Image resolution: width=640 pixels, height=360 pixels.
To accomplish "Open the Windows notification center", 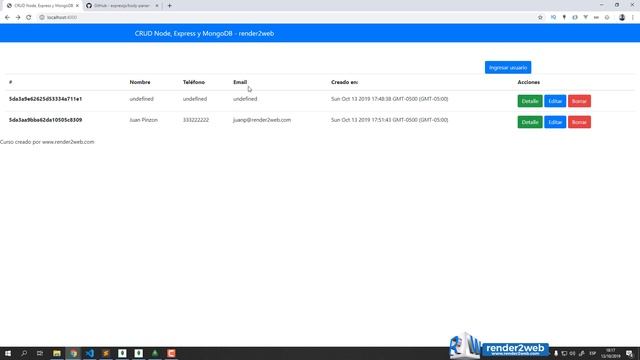I will [x=629, y=353].
